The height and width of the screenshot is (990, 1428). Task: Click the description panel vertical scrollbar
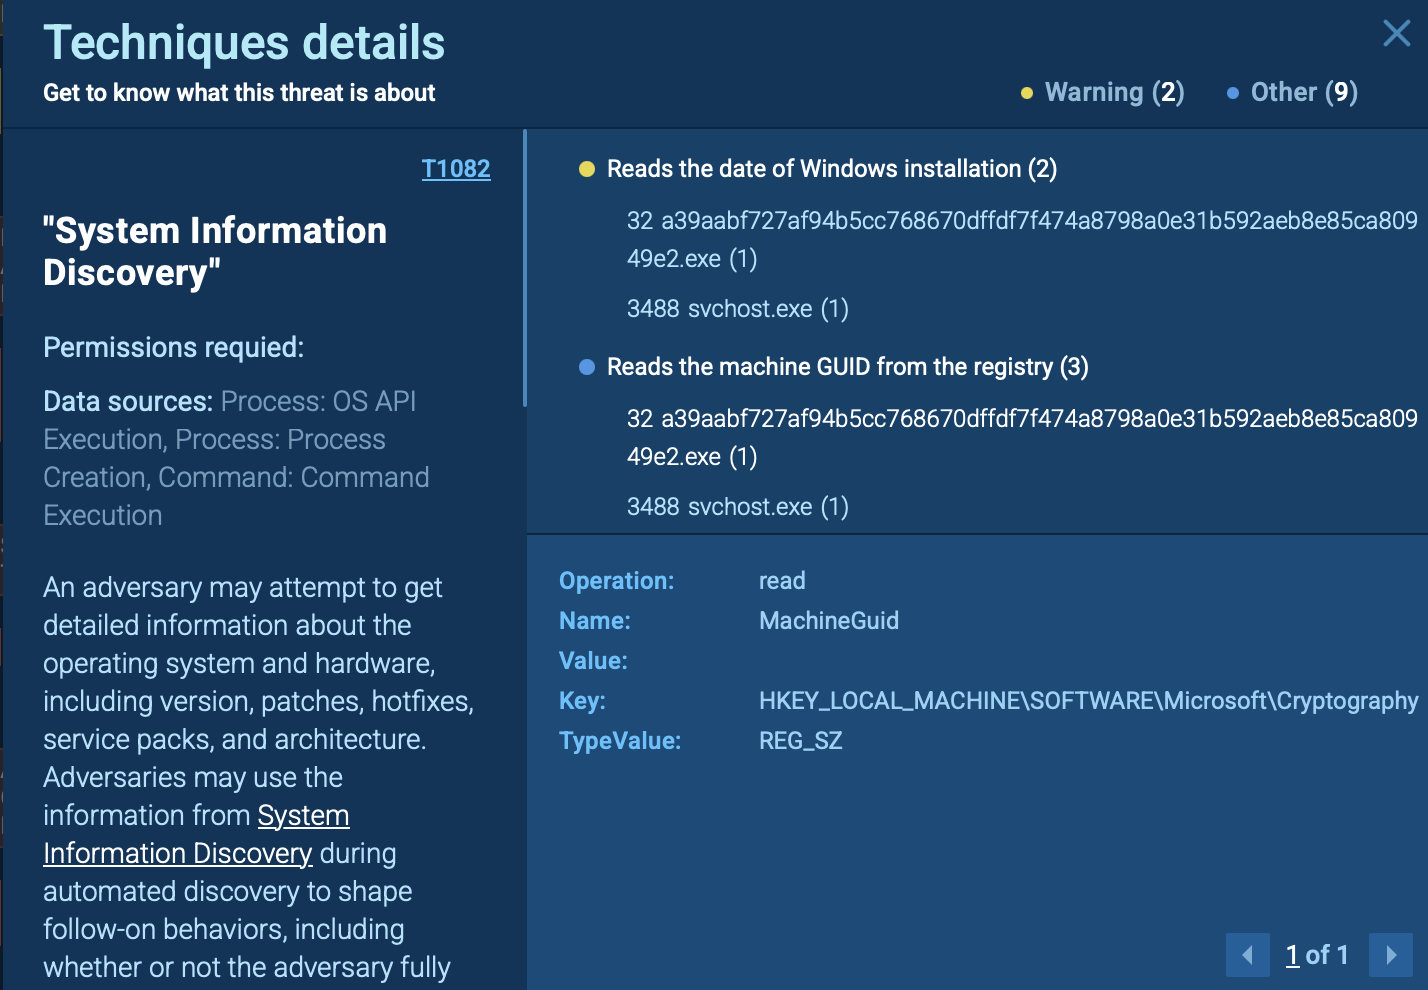coord(524,268)
